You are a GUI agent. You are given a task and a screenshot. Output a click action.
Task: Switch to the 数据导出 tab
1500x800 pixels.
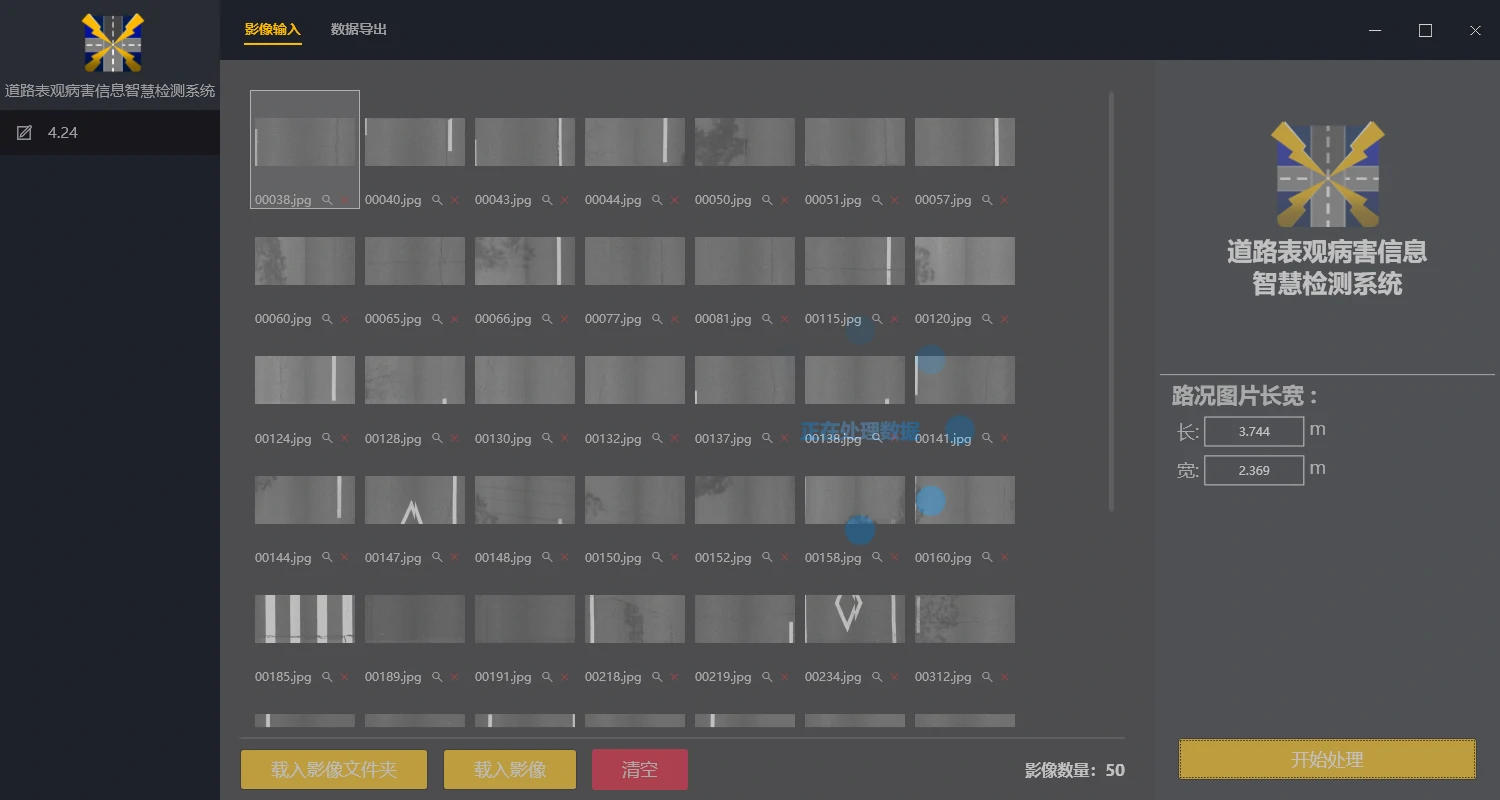[x=359, y=30]
